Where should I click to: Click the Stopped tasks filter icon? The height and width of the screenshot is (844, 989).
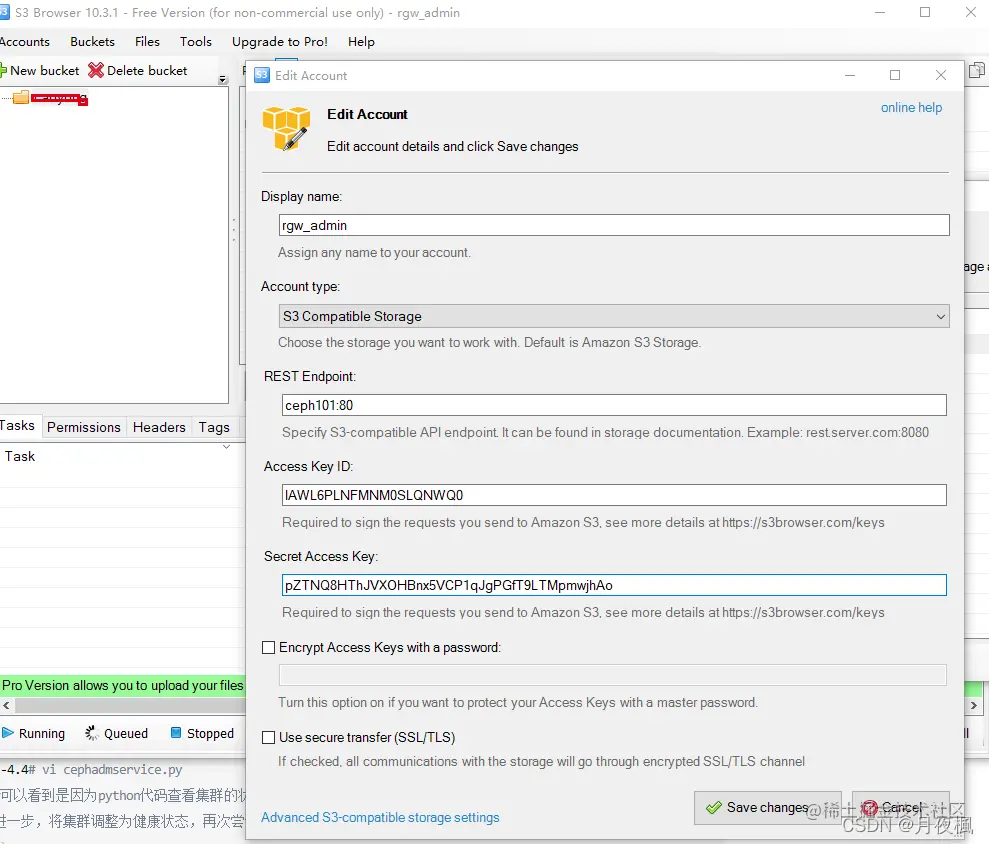176,732
